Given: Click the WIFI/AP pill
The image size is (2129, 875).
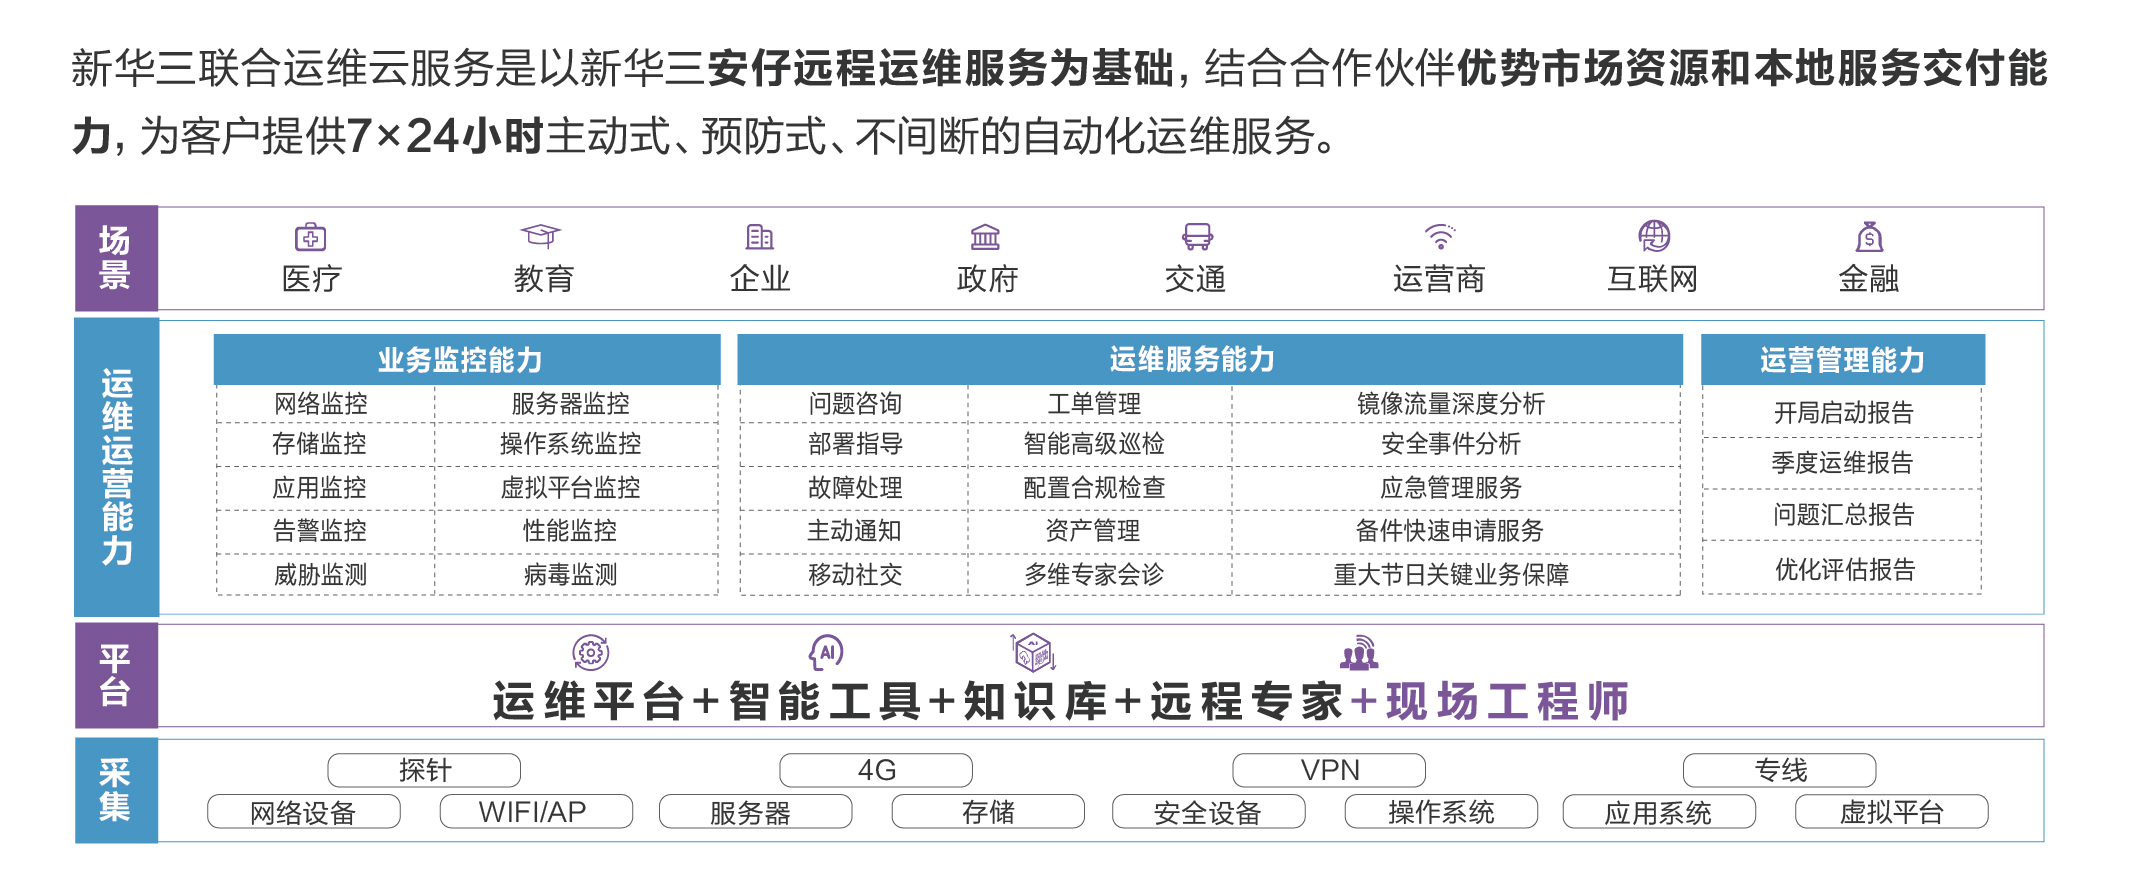Looking at the screenshot, I should 536,812.
